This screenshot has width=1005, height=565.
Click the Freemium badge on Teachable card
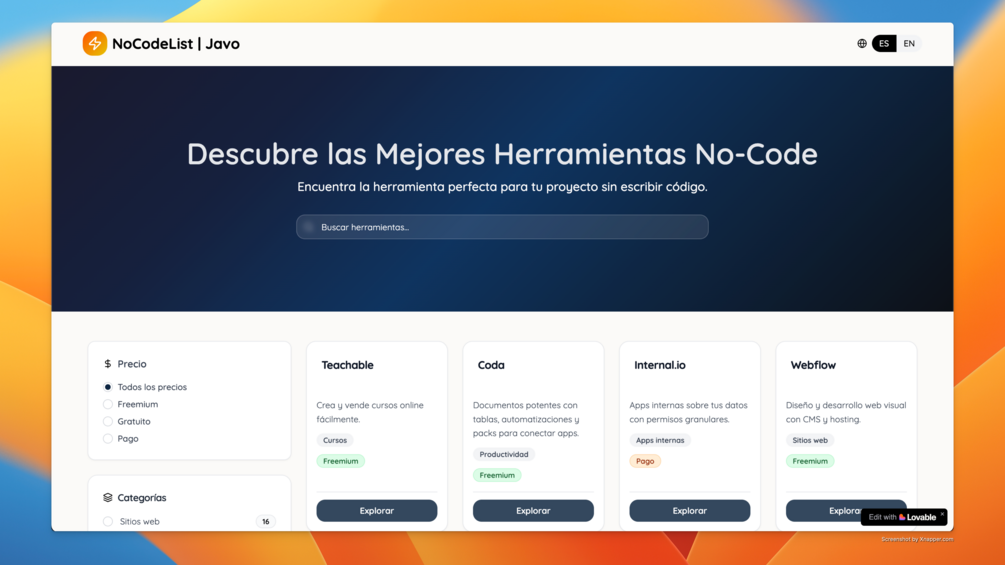point(340,461)
